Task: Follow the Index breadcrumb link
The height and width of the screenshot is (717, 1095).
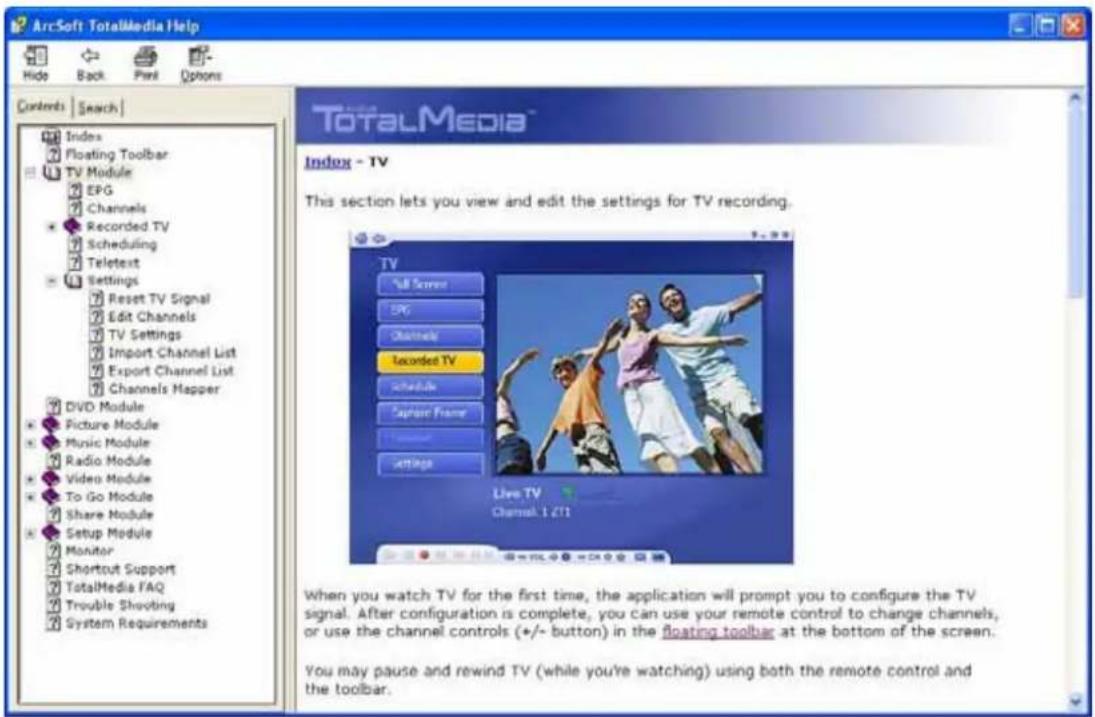Action: point(328,162)
